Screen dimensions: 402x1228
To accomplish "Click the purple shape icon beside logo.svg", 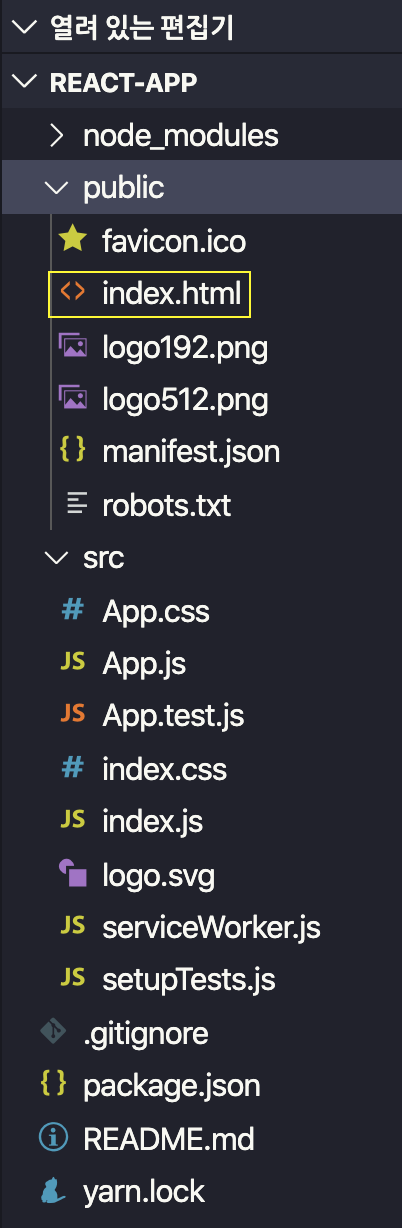I will click(72, 874).
